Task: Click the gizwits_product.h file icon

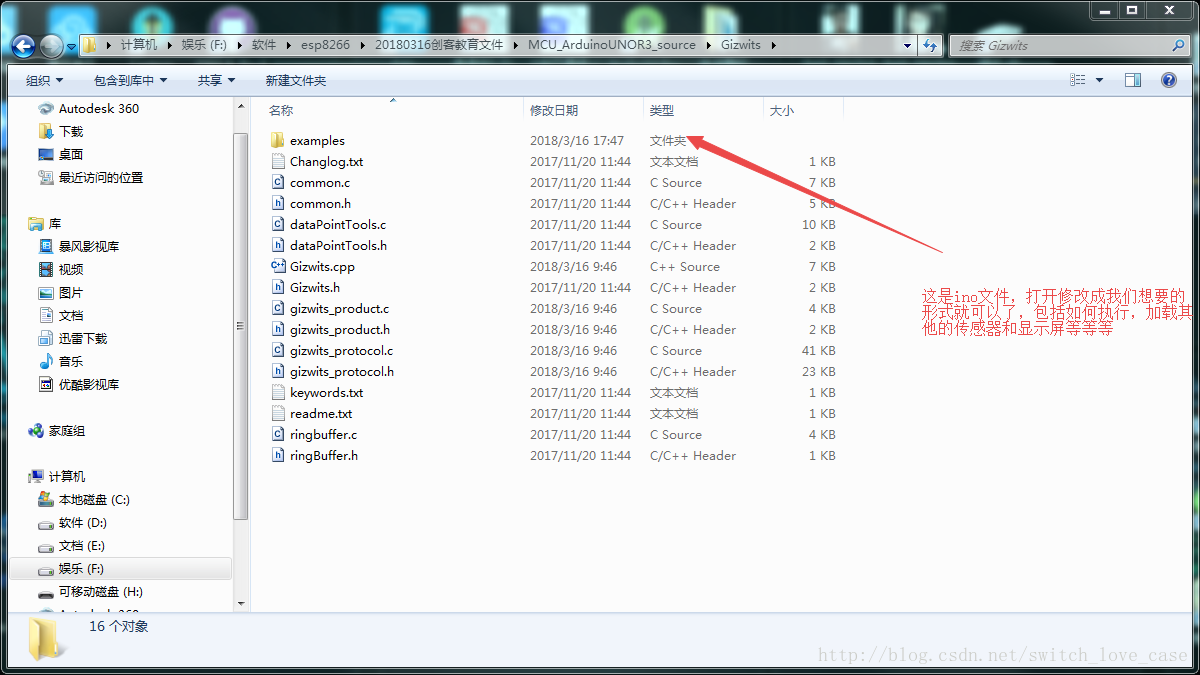Action: coord(278,329)
